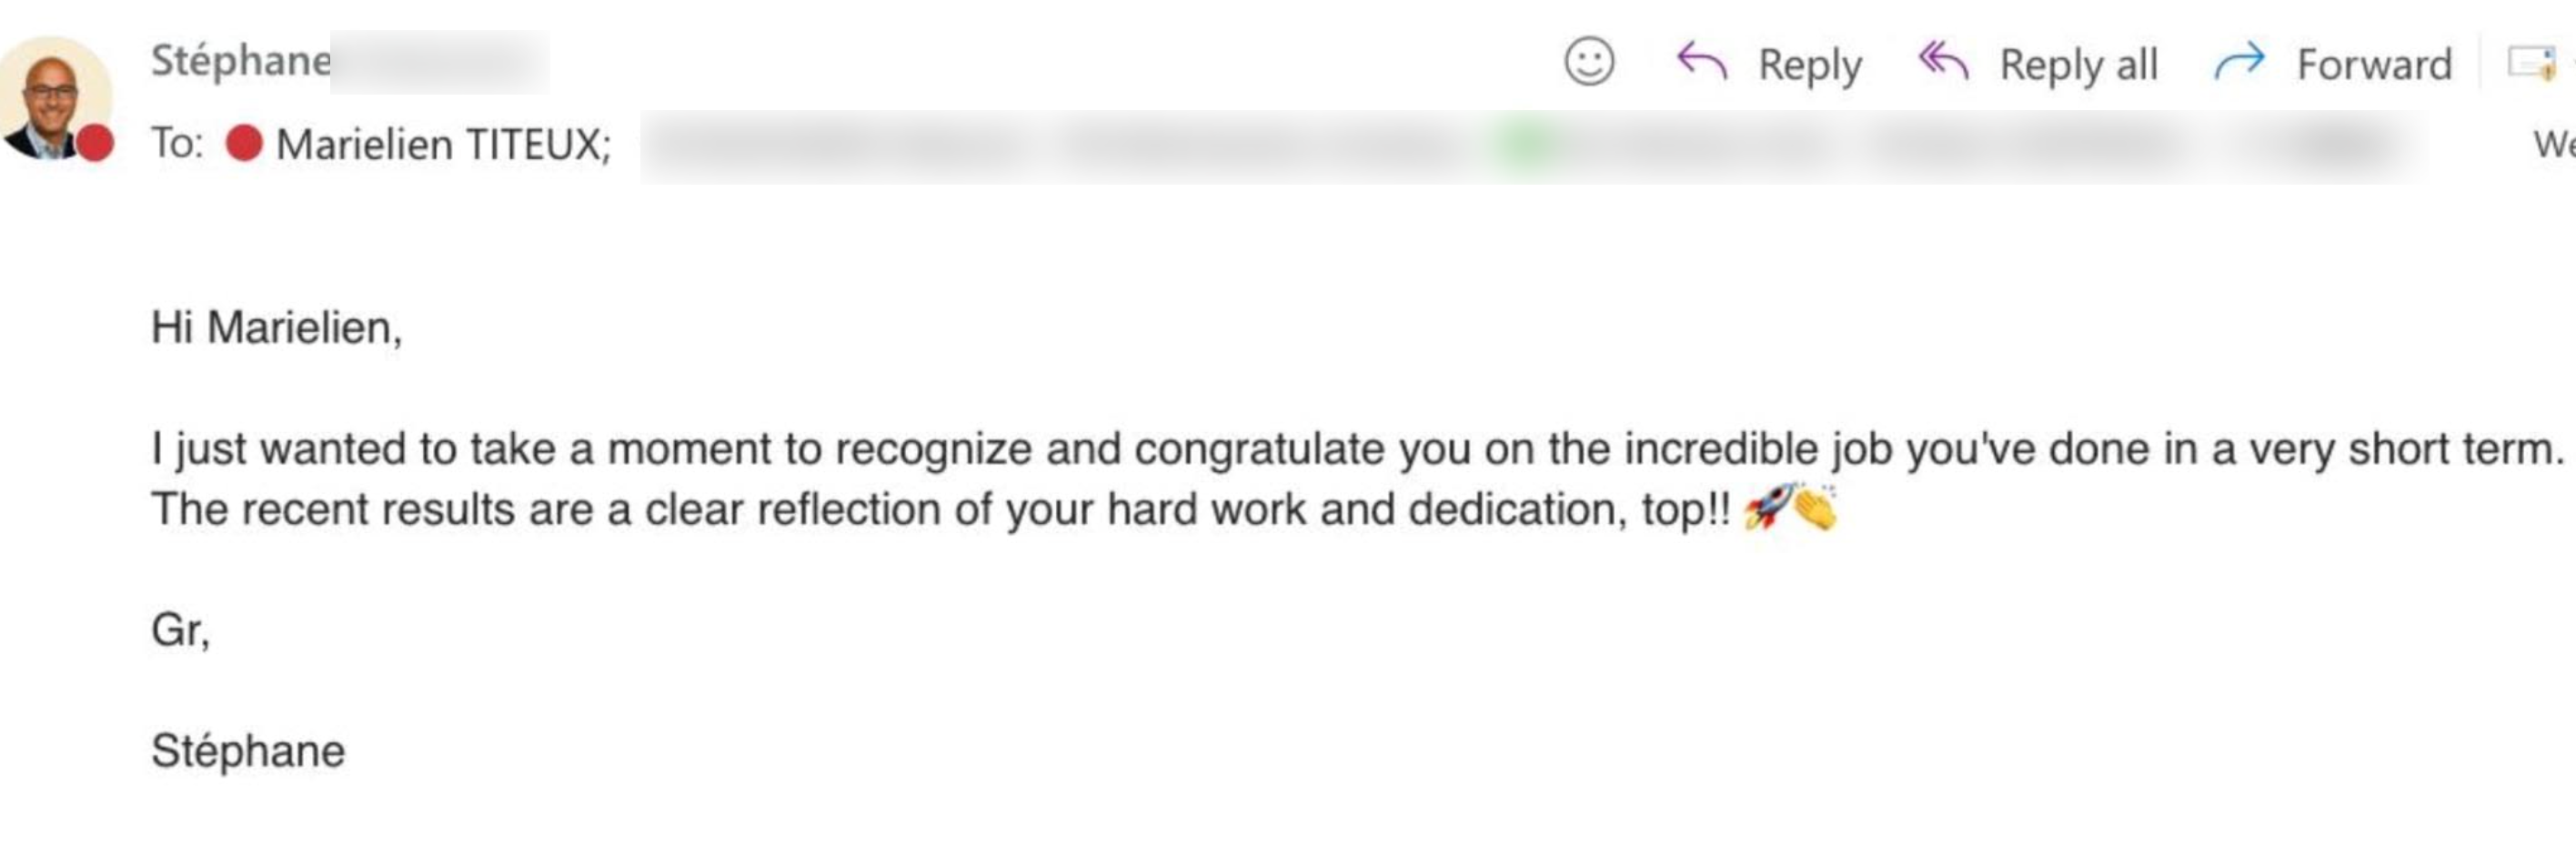This screenshot has width=2576, height=857.
Task: Open sender name Stéphane contact card
Action: pos(241,61)
